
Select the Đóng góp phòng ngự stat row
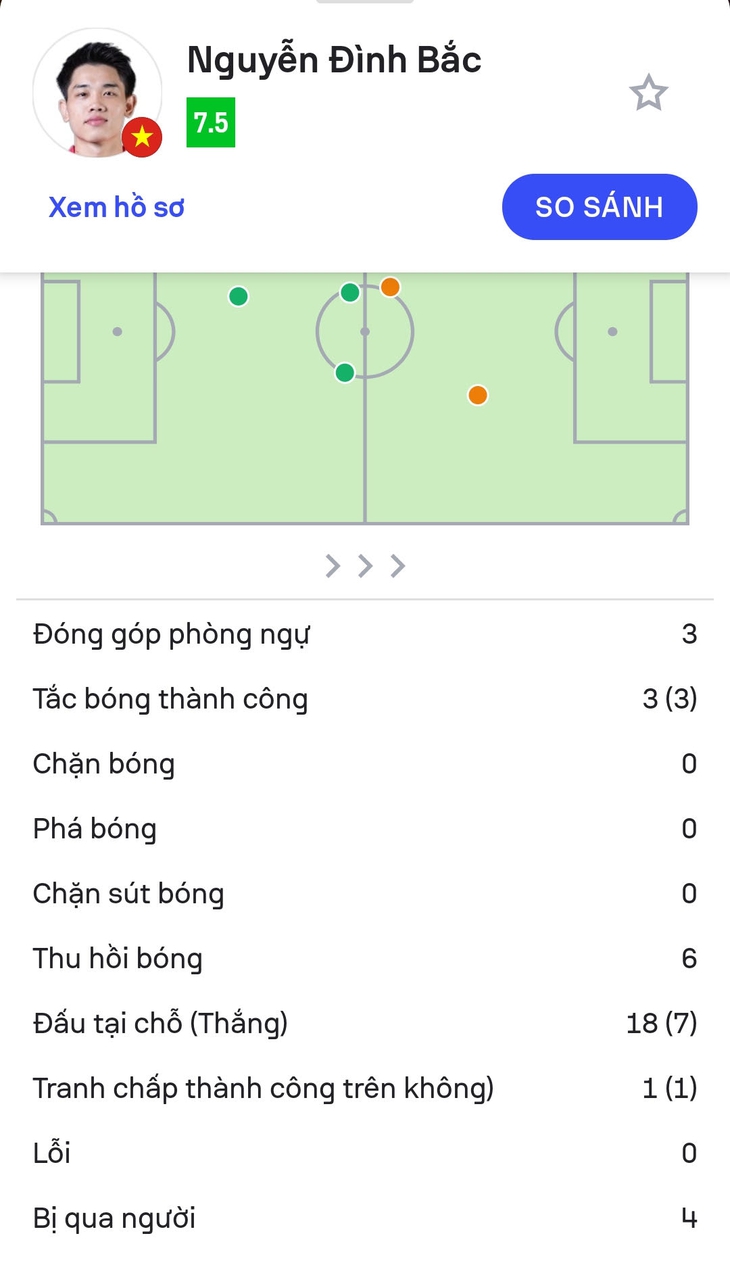[x=365, y=634]
